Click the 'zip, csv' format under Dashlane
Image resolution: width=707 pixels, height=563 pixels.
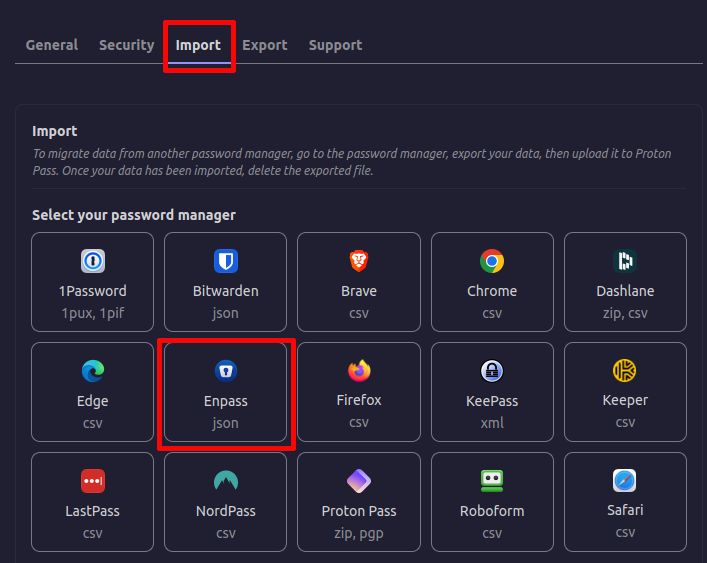(625, 313)
